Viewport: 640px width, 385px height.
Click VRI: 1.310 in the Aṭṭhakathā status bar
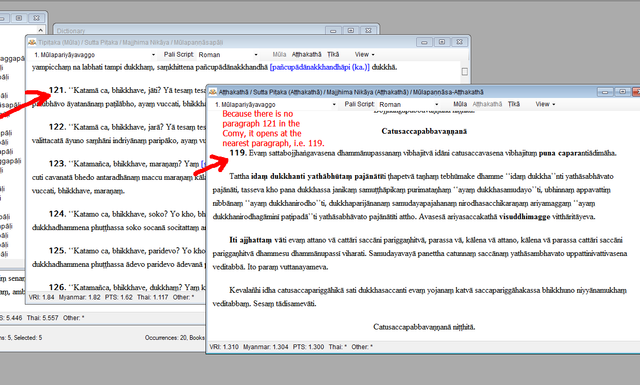pyautogui.click(x=224, y=347)
